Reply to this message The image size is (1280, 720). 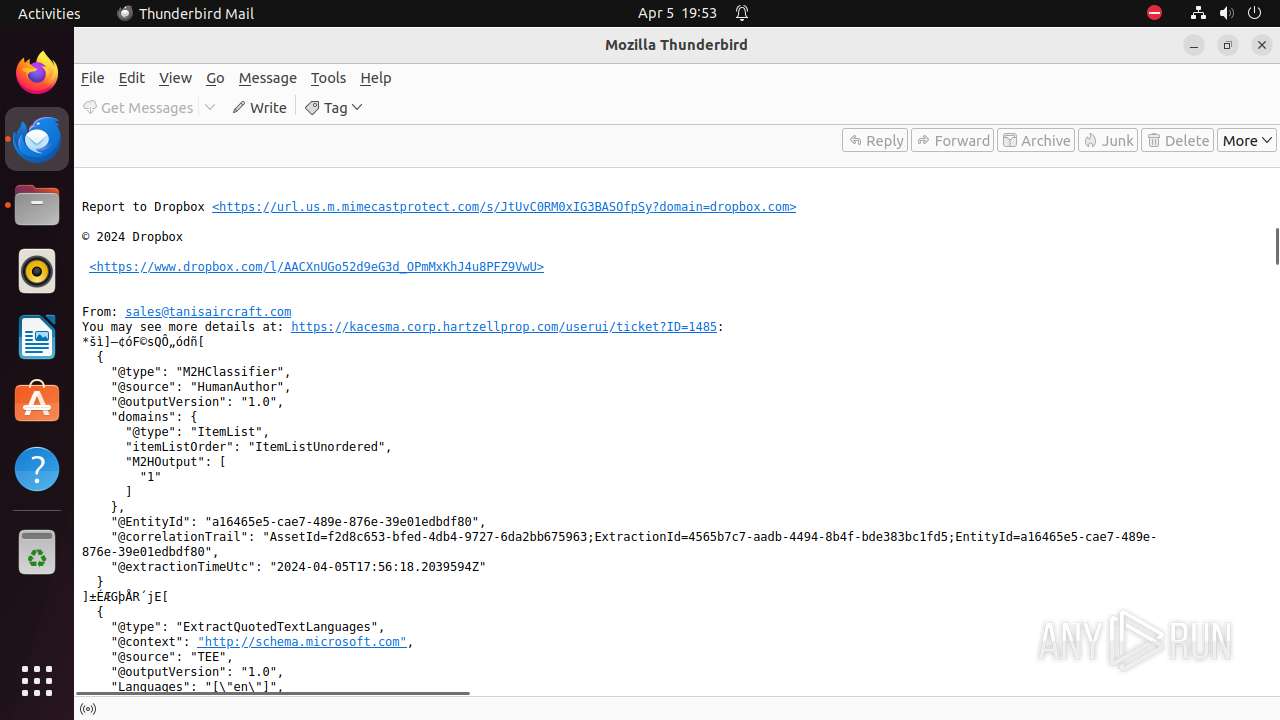pyautogui.click(x=875, y=140)
